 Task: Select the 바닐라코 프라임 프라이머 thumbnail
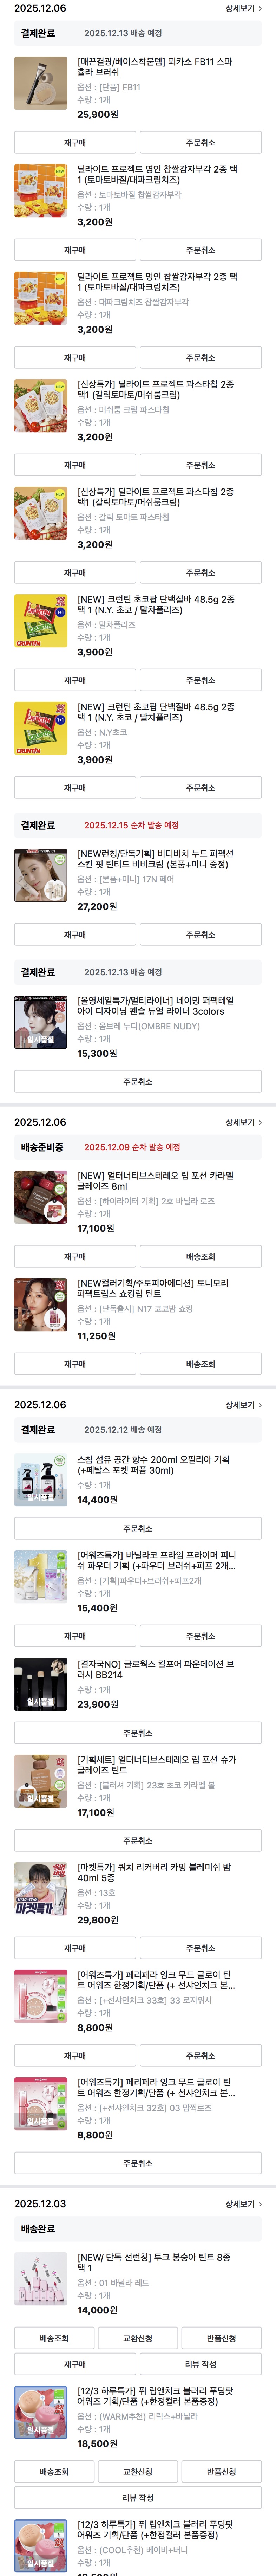click(x=41, y=1577)
